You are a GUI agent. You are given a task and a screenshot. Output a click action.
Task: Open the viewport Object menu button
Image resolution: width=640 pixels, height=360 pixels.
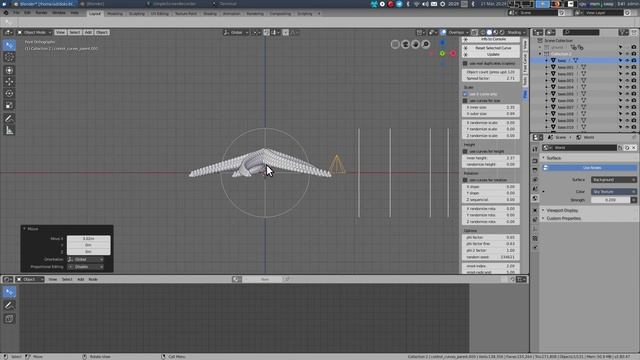102,32
